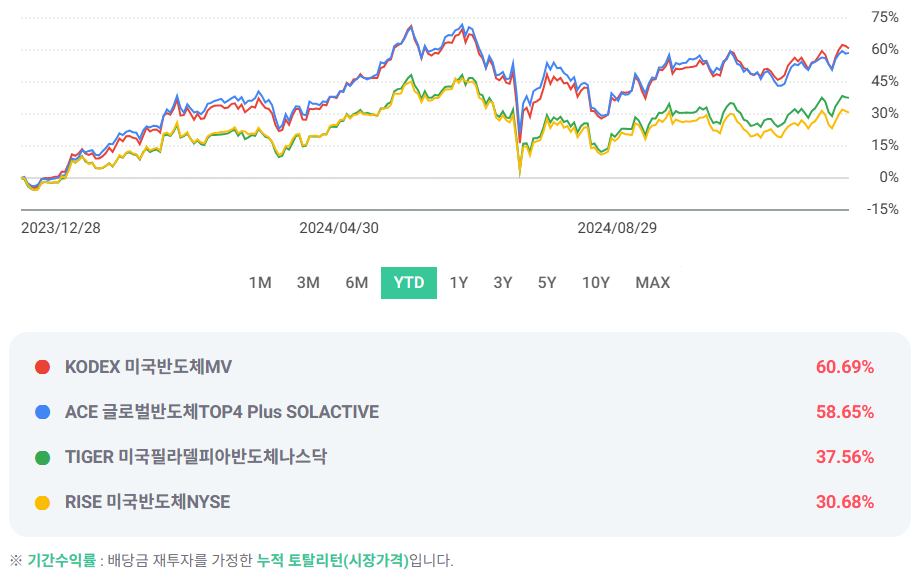Open RISE 미국반도체NYSE fund name
Image resolution: width=917 pixels, height=573 pixels.
click(x=147, y=502)
